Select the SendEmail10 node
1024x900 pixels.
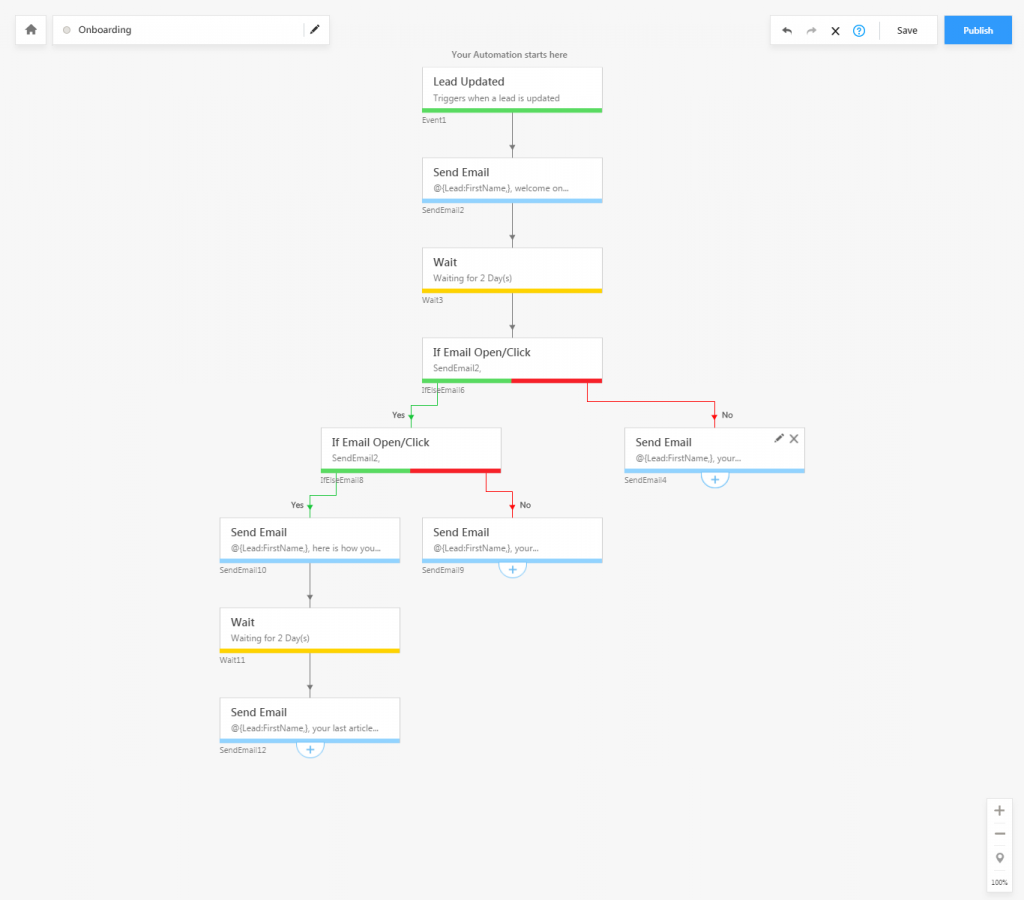click(x=310, y=541)
